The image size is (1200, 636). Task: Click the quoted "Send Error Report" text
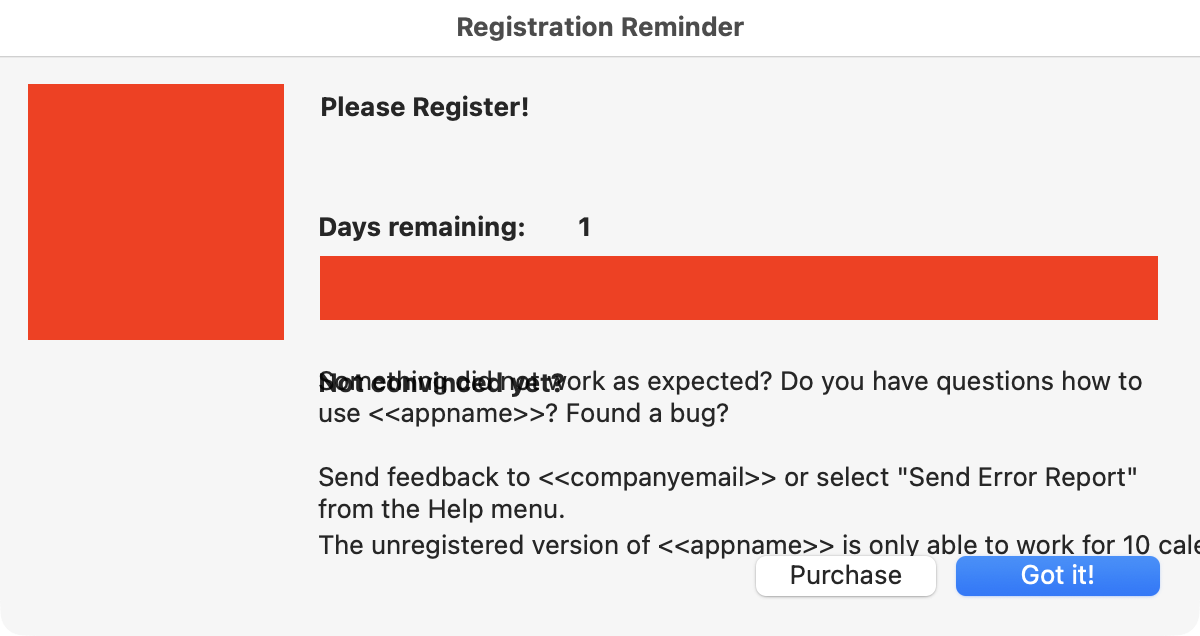pyautogui.click(x=1017, y=477)
